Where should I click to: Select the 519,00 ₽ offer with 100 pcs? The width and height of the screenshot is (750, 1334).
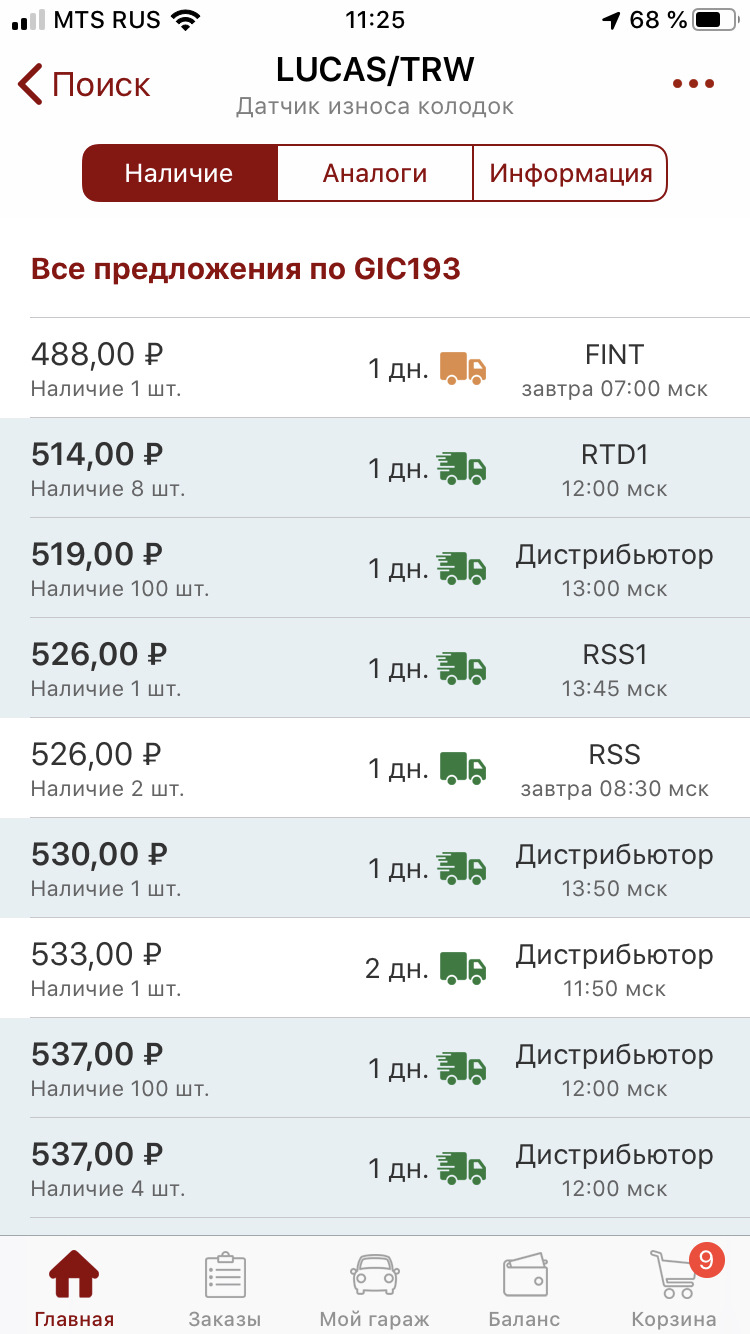point(200,568)
